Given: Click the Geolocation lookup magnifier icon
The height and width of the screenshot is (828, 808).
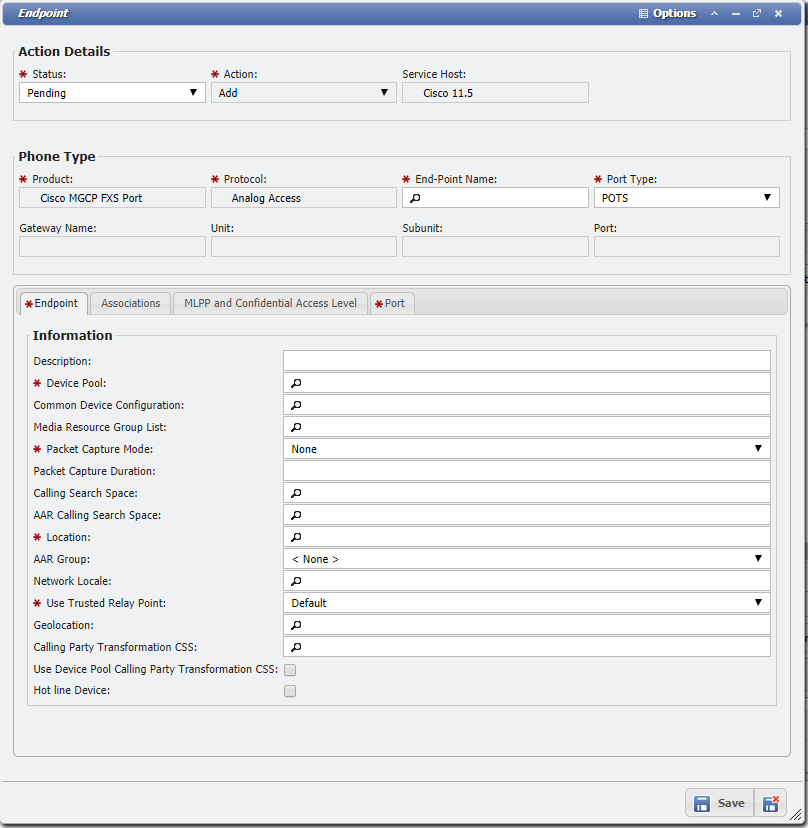Looking at the screenshot, I should coord(296,625).
